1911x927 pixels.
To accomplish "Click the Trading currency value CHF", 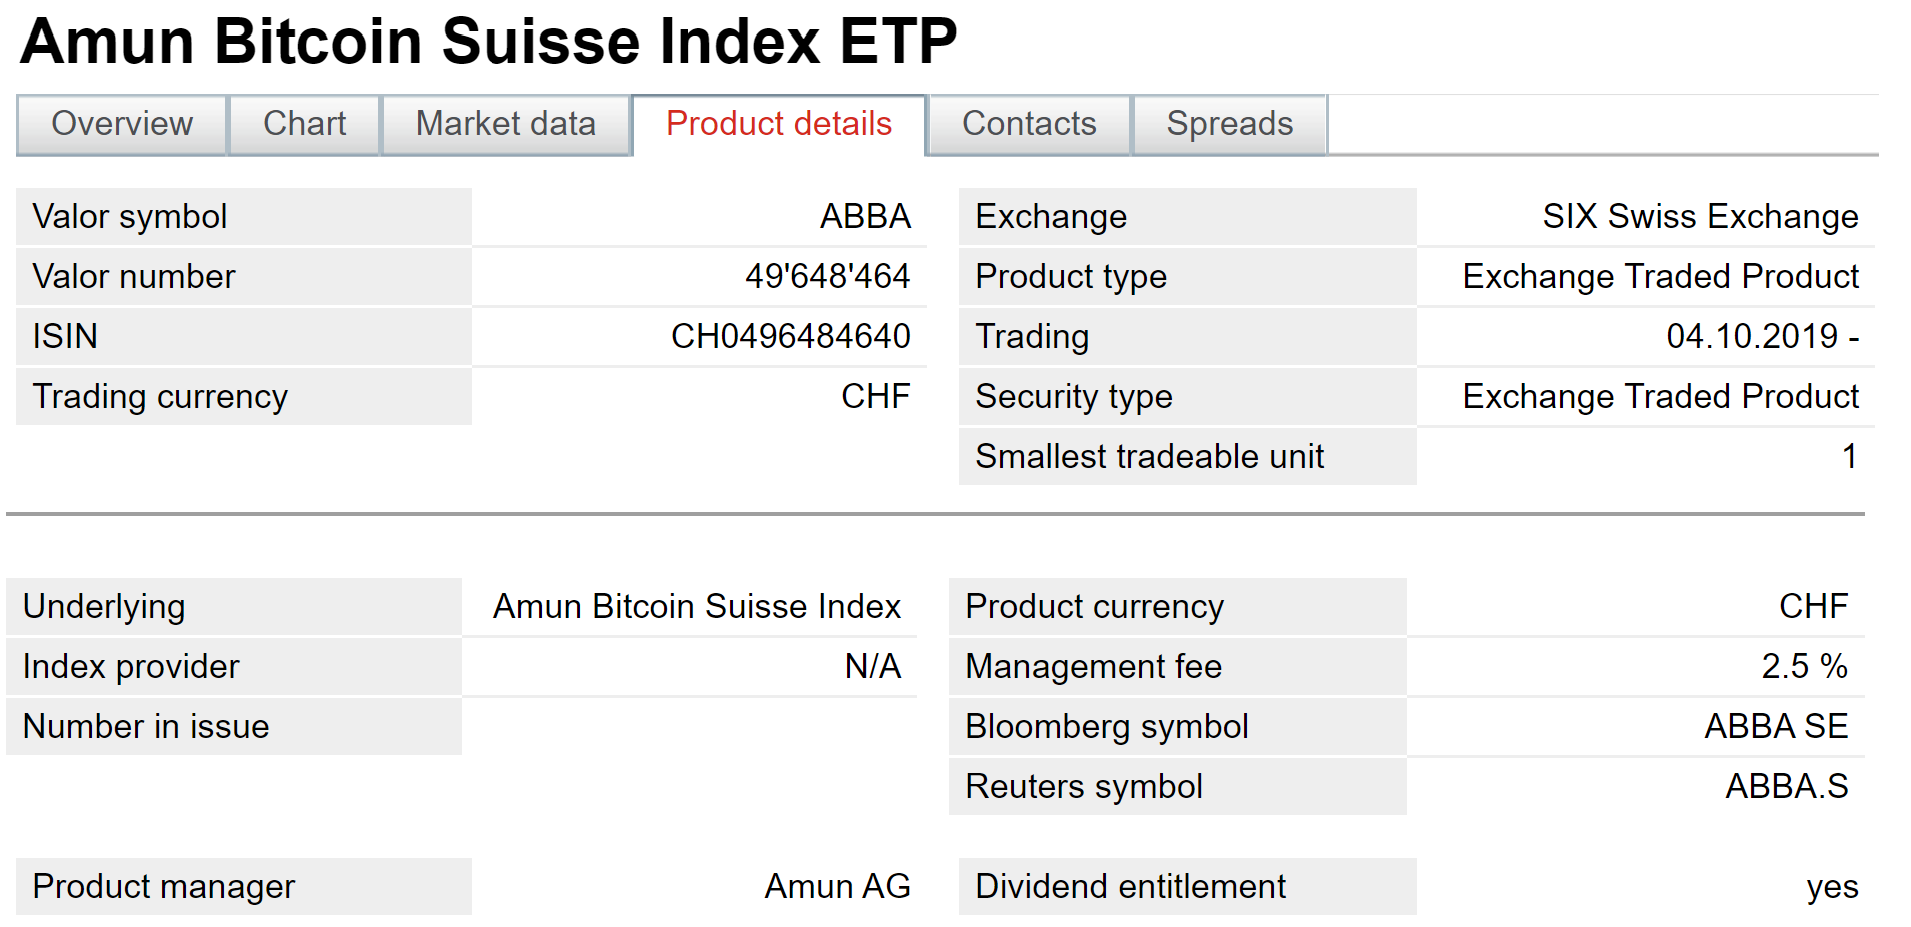I will (875, 396).
